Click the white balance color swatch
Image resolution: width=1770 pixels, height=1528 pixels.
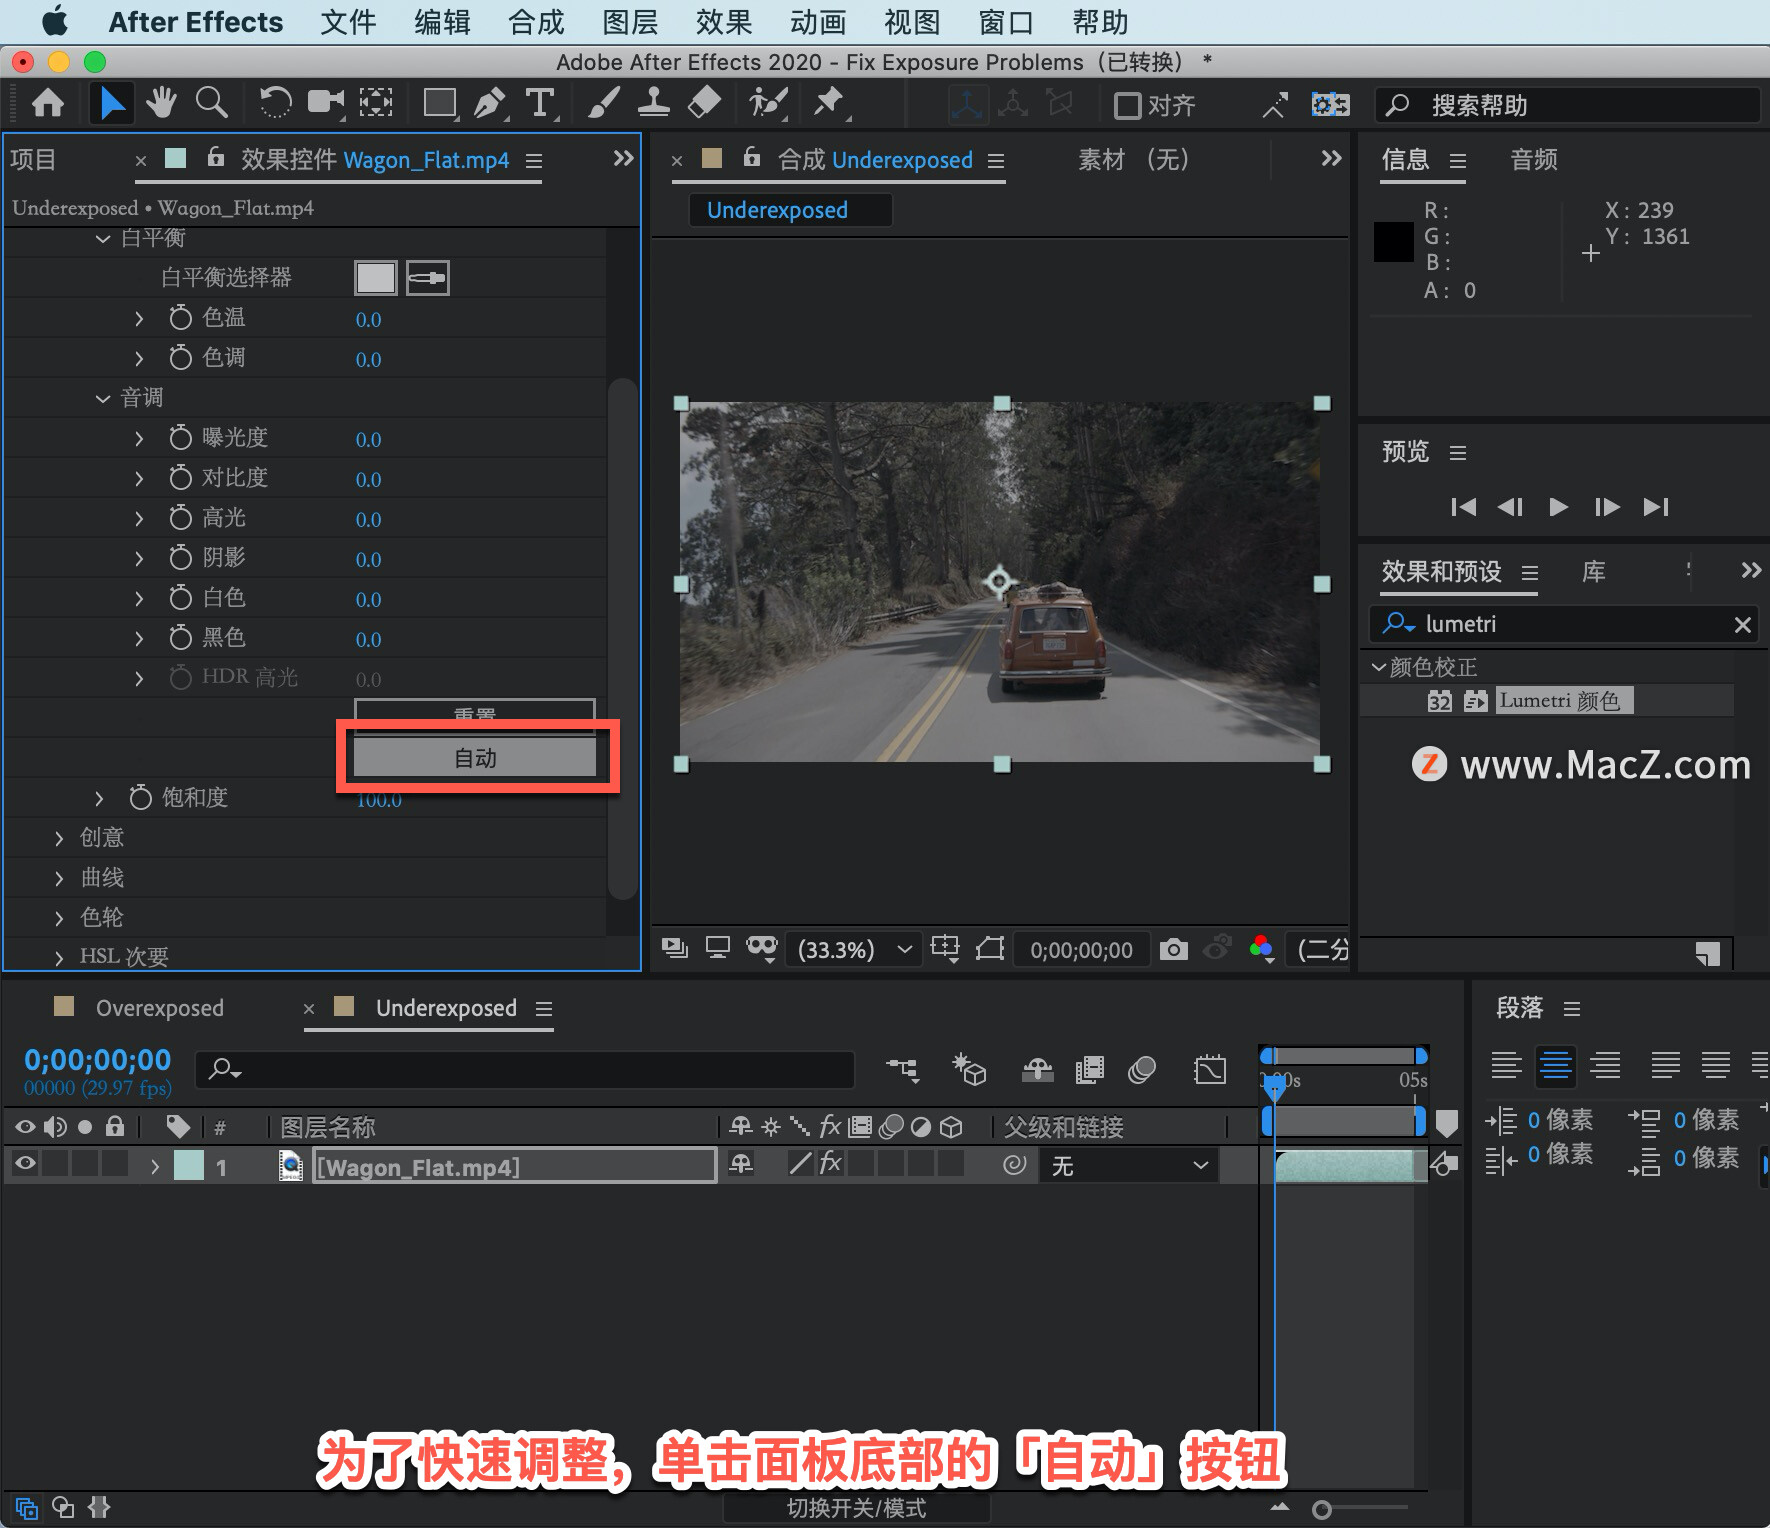click(x=376, y=278)
